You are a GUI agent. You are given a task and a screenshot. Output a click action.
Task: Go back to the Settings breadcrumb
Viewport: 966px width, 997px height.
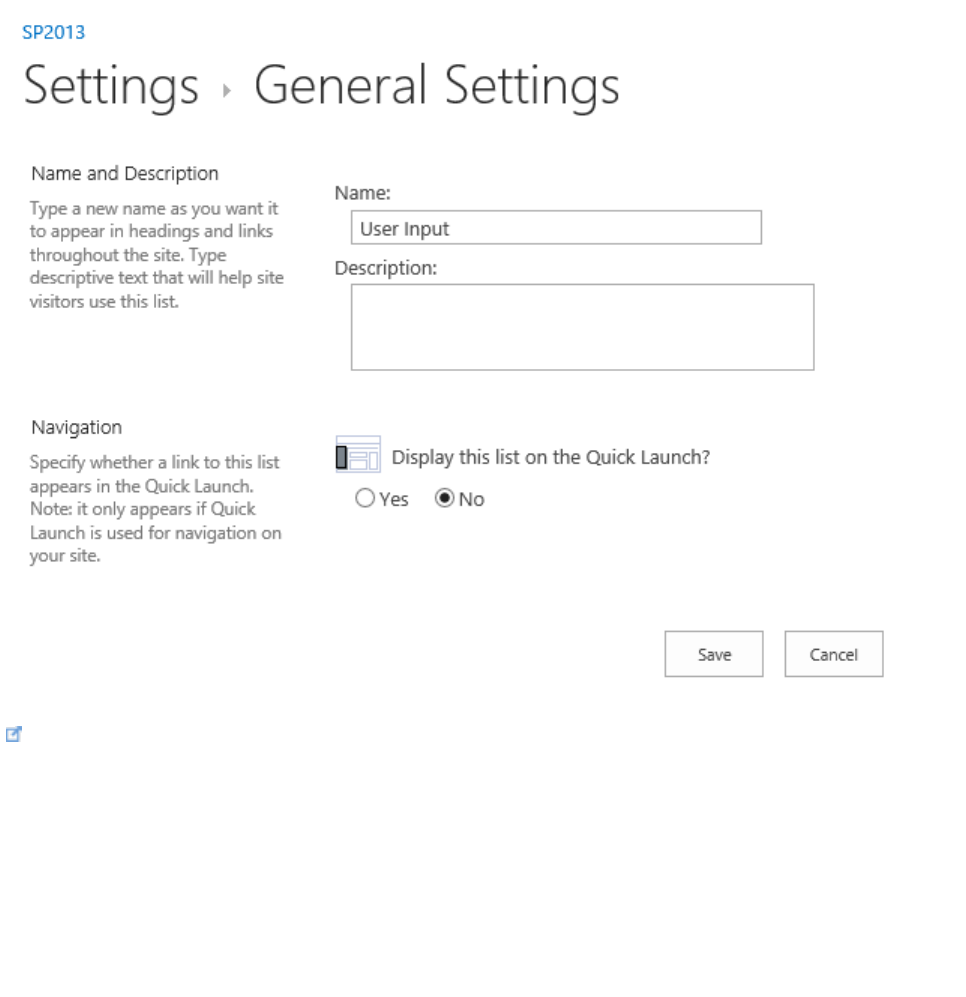point(111,86)
